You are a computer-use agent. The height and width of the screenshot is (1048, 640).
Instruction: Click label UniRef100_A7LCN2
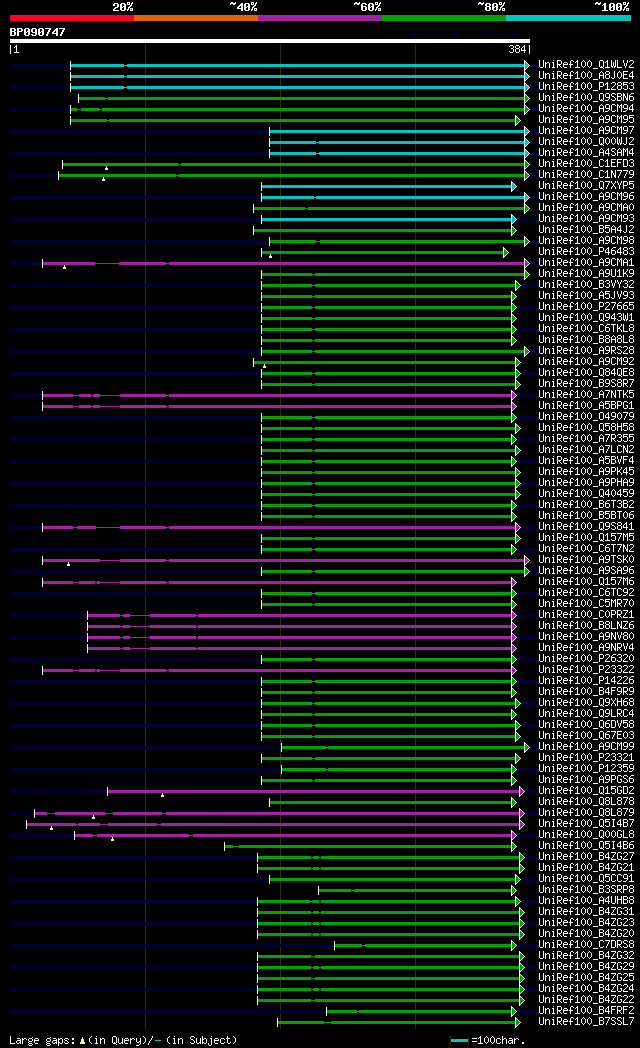(x=586, y=450)
